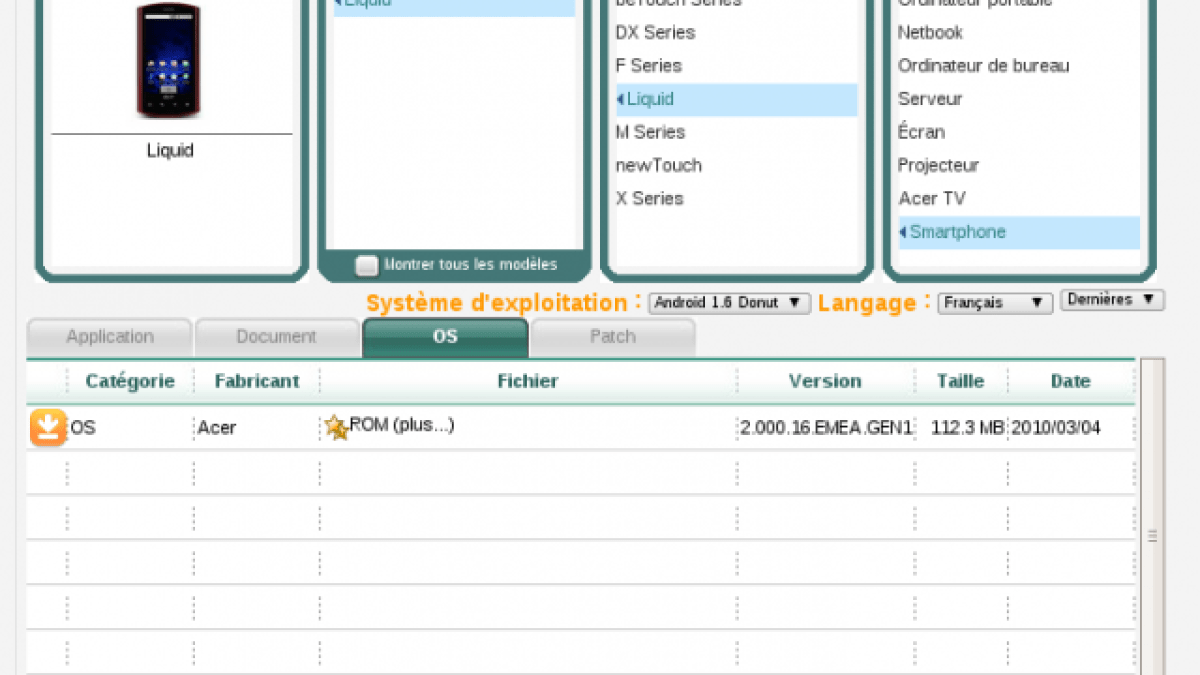Click the file table vertical scrollbar handle
This screenshot has height=675, width=1200.
pos(1152,536)
